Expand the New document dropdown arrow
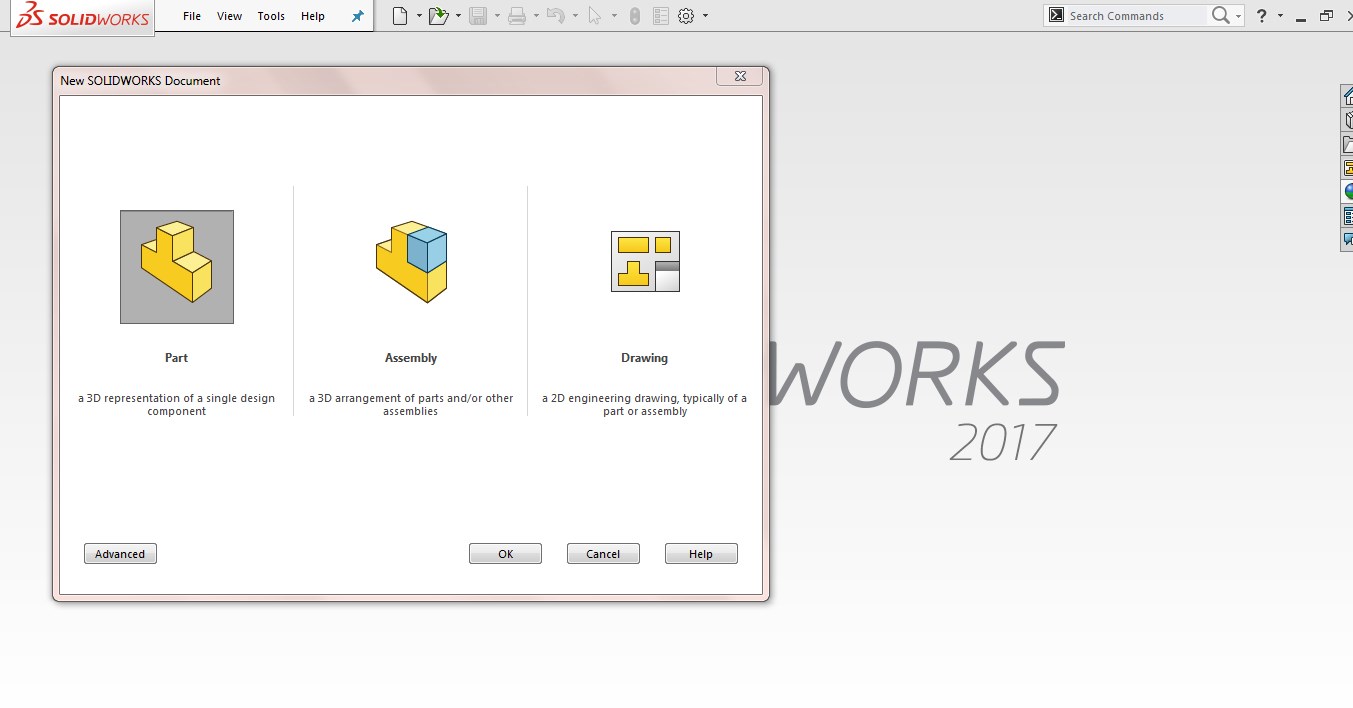This screenshot has width=1353, height=708. [419, 16]
